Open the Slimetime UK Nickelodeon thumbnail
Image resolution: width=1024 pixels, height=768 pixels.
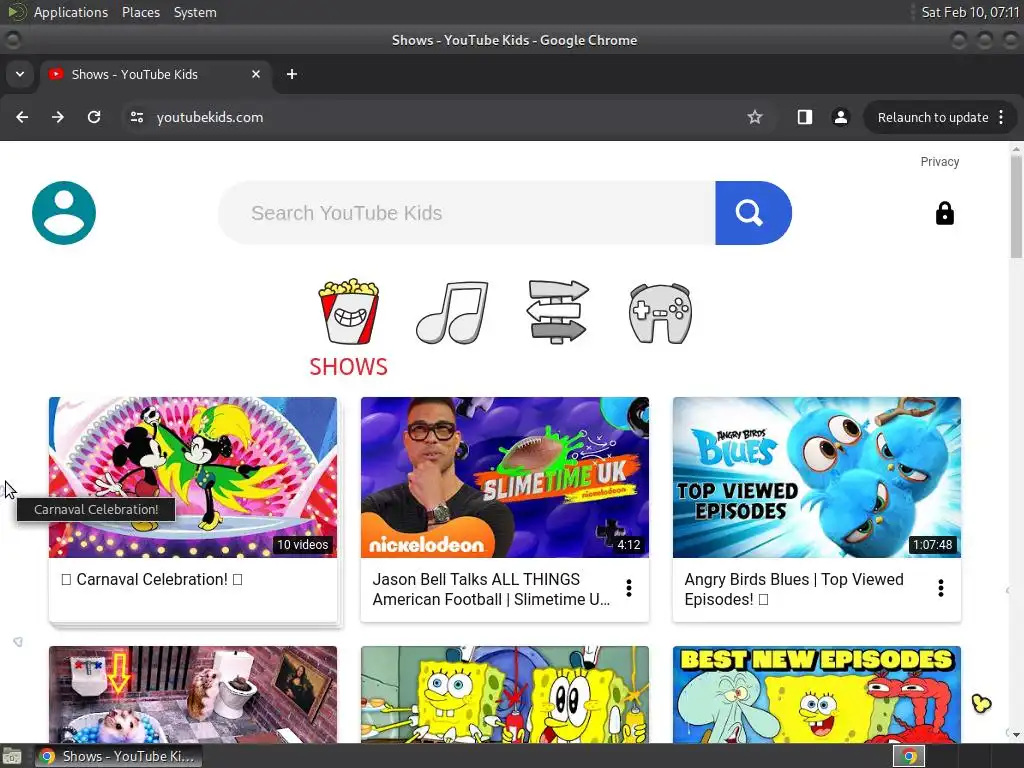(505, 477)
